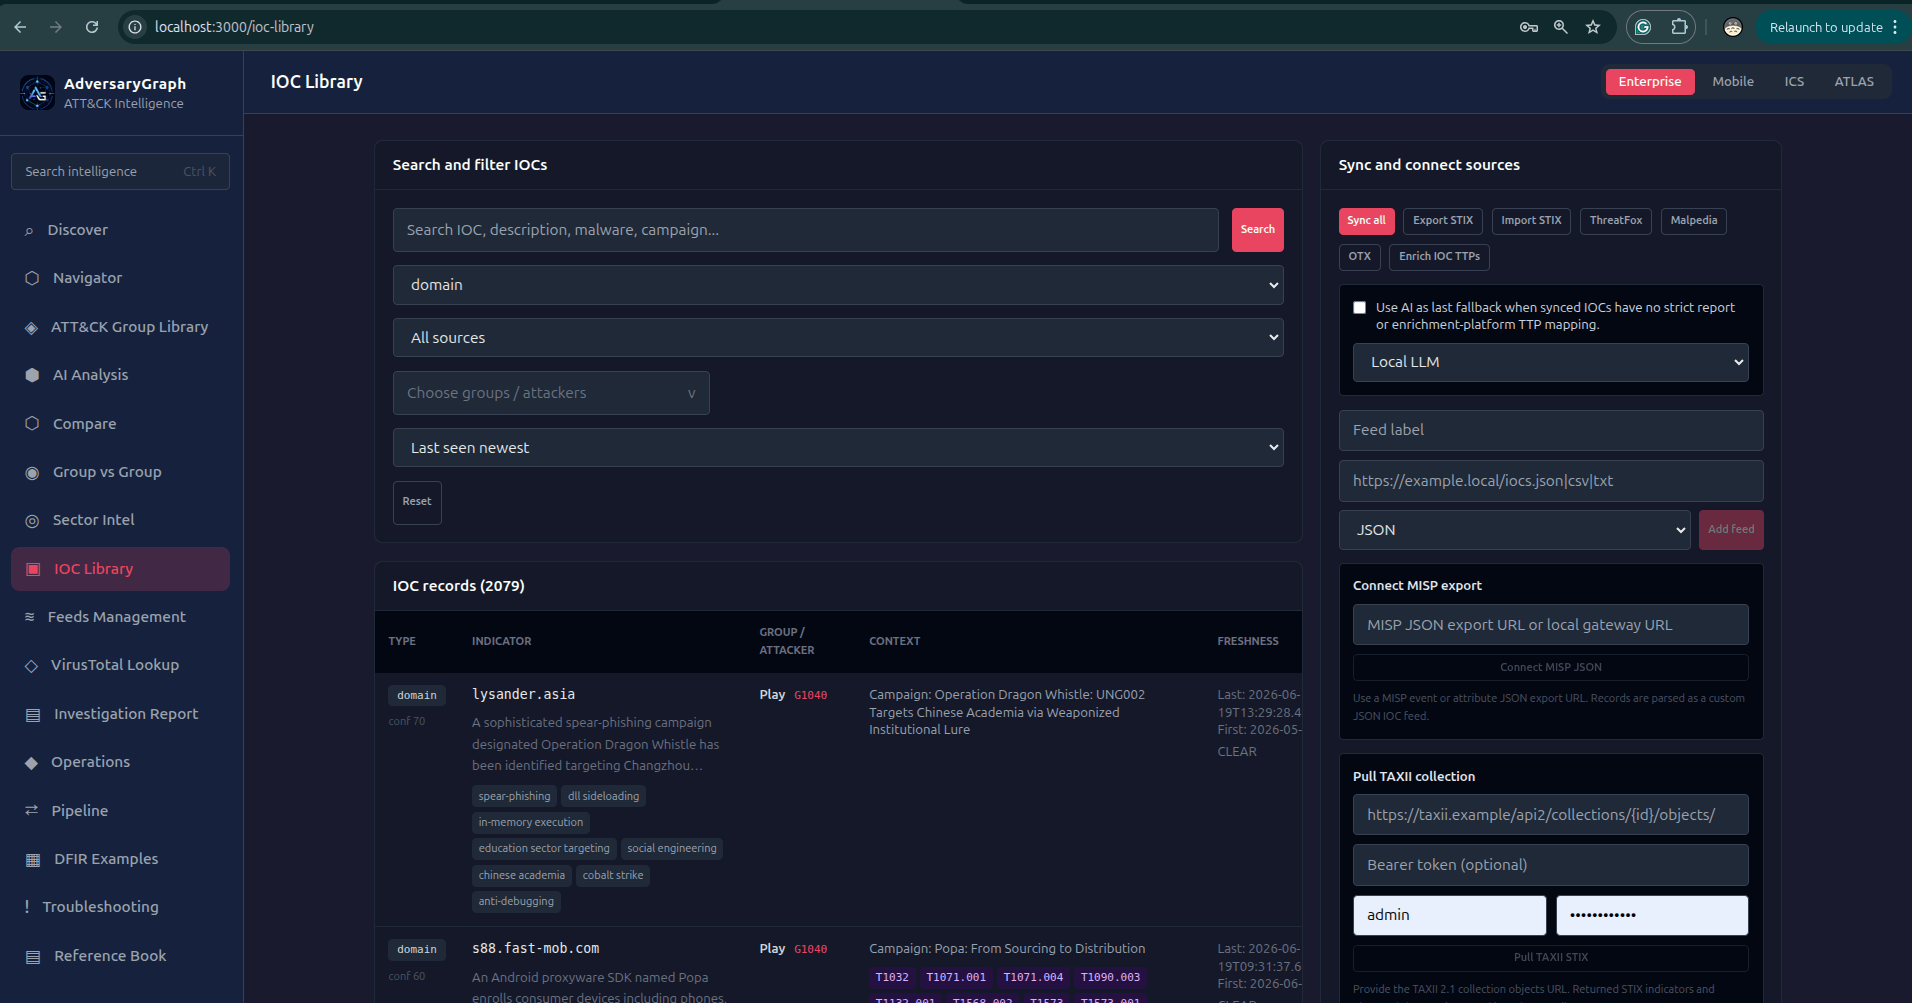Click the admin username field
The image size is (1912, 1003).
[1450, 915]
